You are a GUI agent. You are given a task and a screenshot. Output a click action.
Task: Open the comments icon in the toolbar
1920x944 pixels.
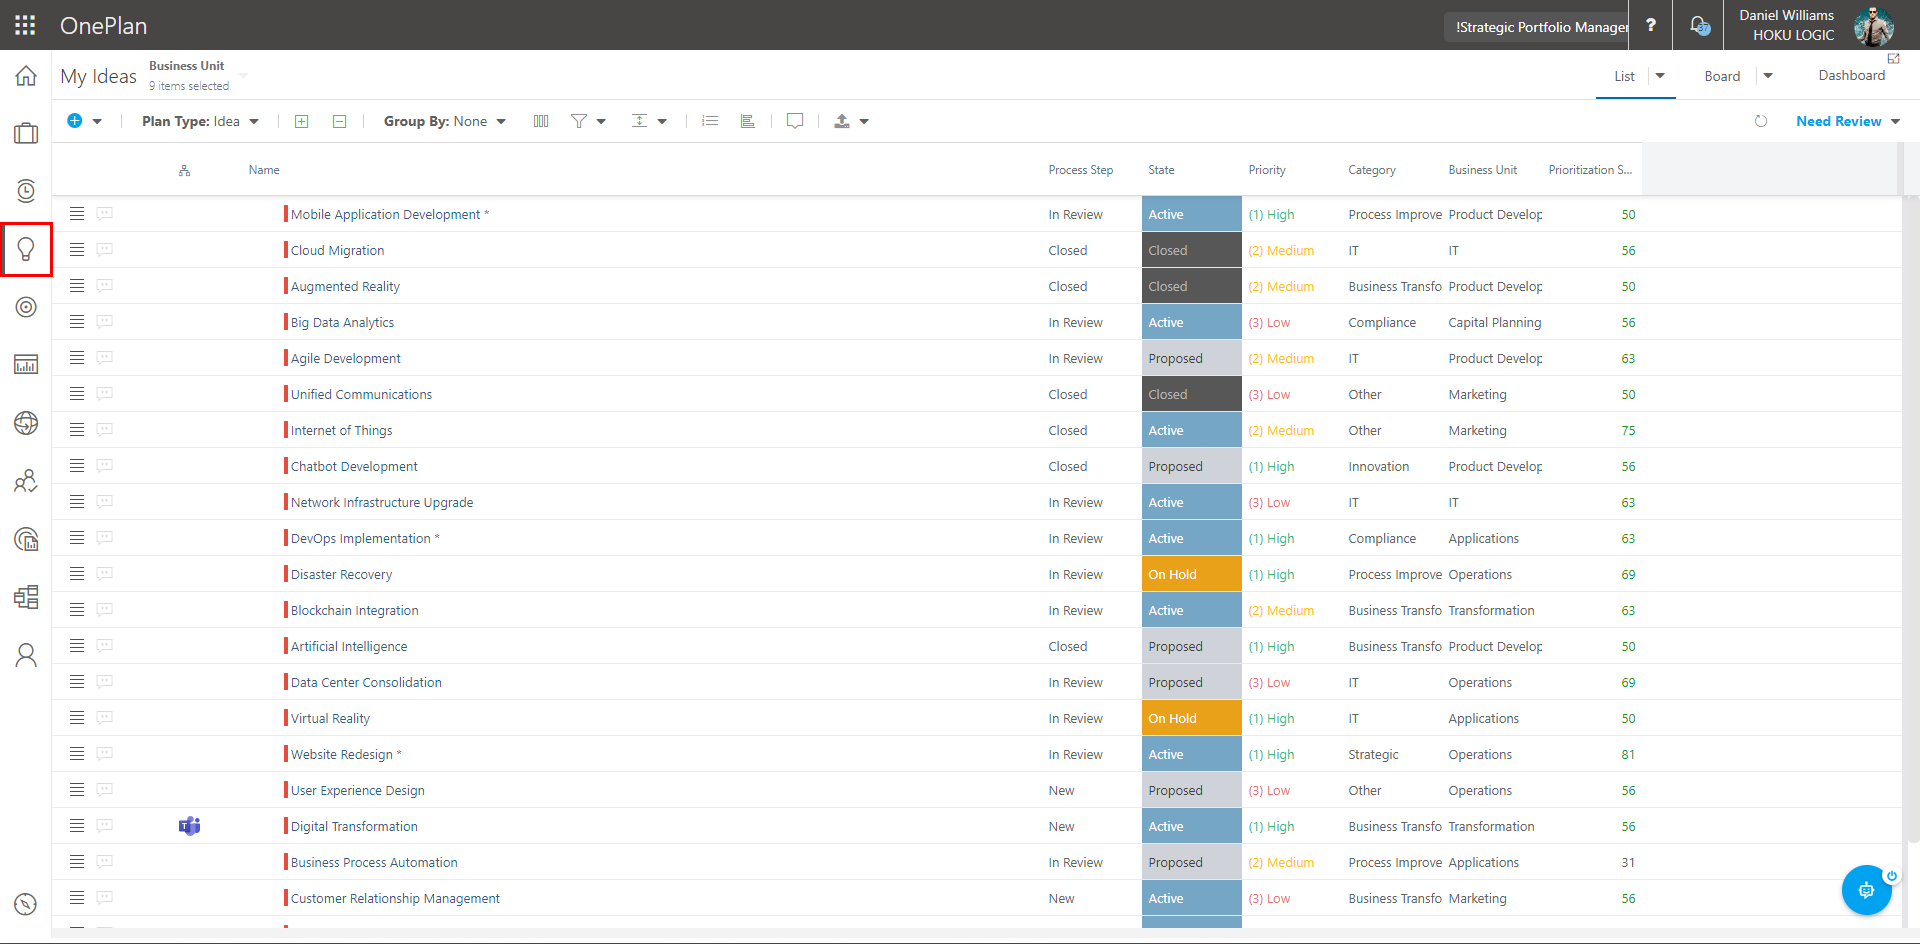(795, 121)
